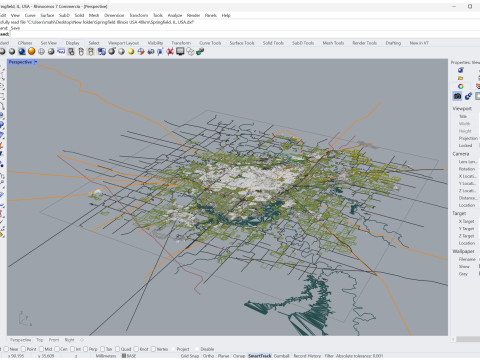Switch to Viewport Layout toolbar tab

click(x=123, y=43)
